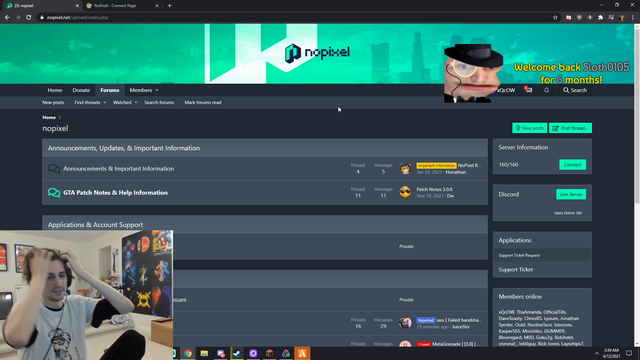
Task: Go back with browser back arrow
Action: (x=7, y=18)
